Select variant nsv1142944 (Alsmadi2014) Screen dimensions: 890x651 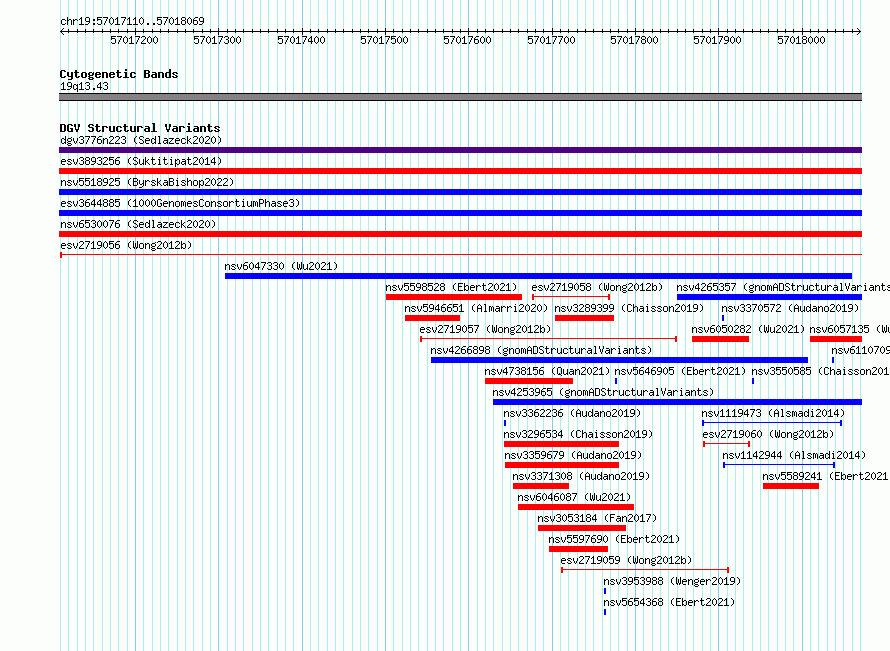(794, 455)
